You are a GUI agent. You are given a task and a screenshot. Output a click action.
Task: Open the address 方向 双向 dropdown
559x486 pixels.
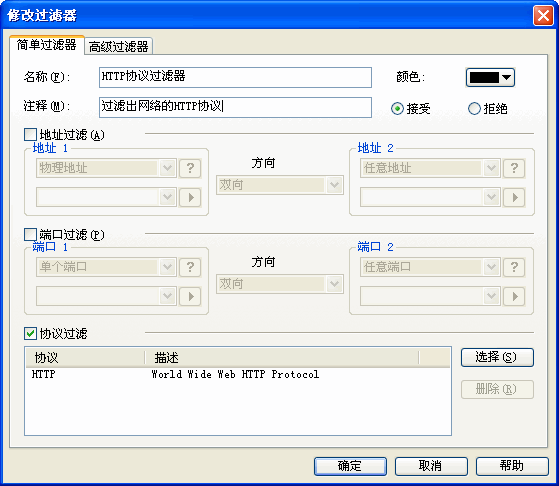click(280, 185)
